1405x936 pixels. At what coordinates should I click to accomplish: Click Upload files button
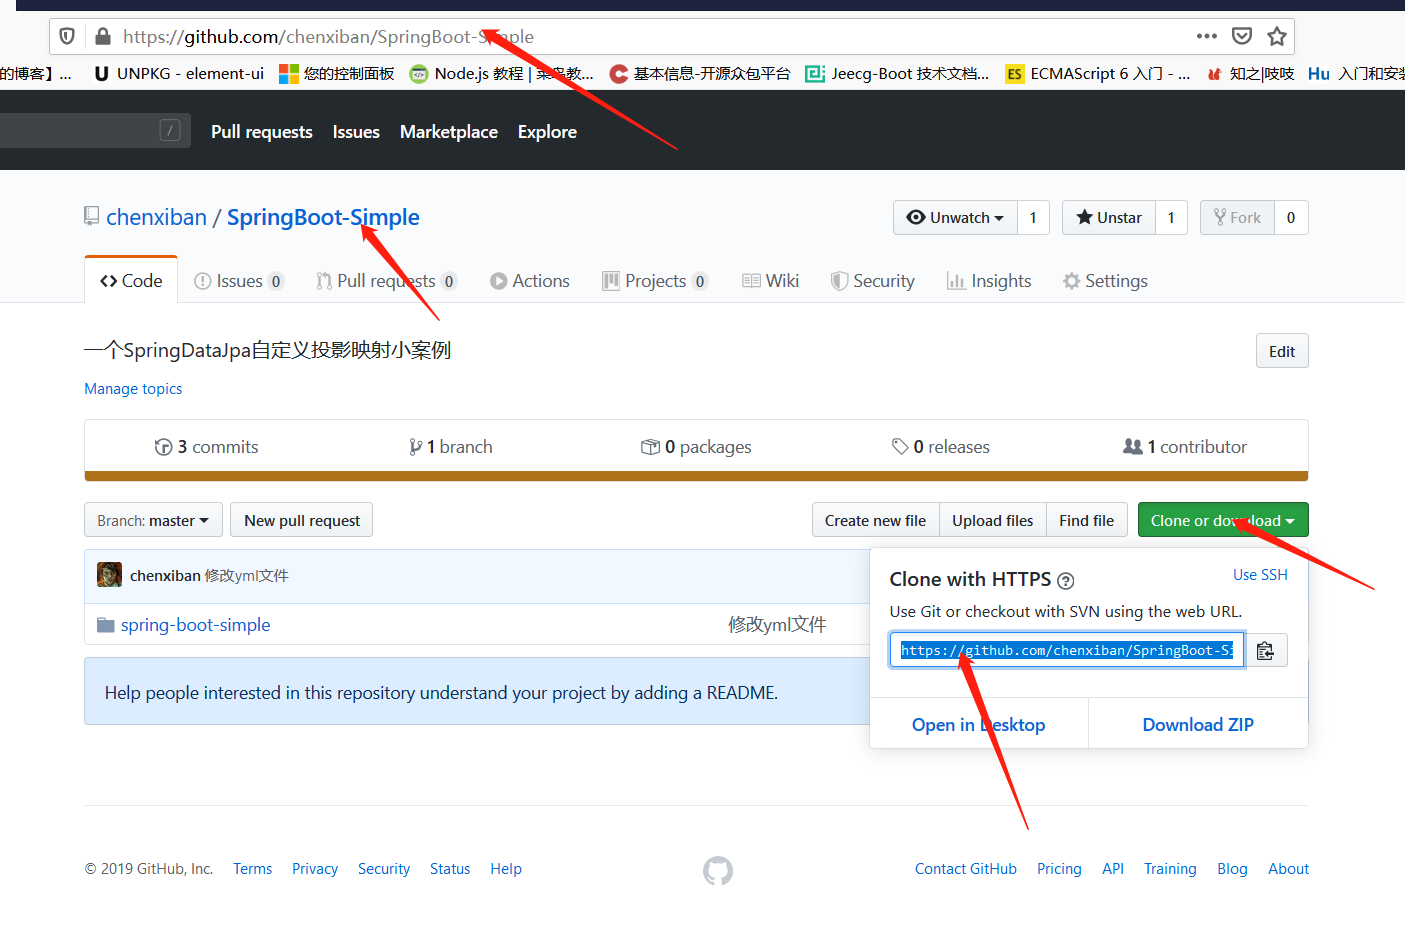[993, 520]
